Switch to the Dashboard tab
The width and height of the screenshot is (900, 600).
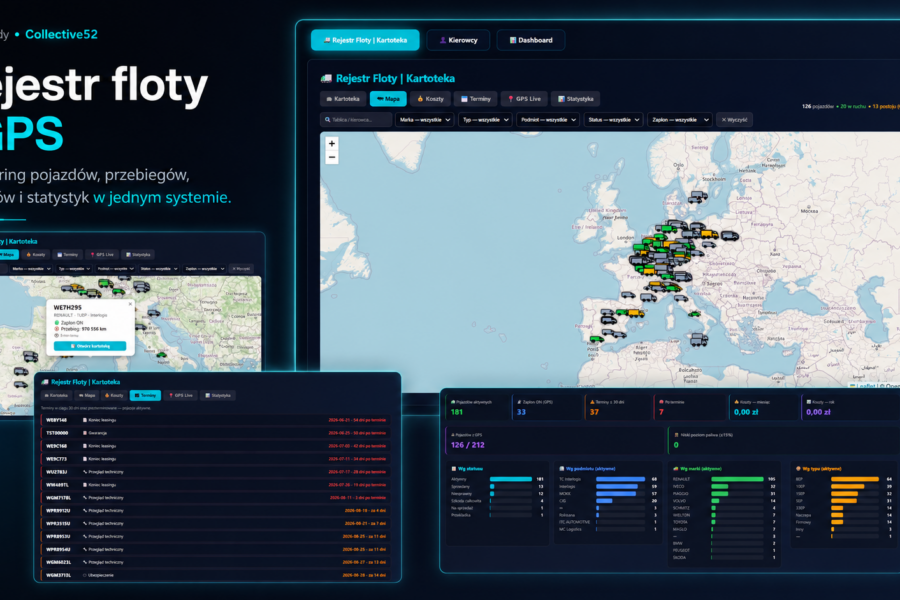(531, 40)
